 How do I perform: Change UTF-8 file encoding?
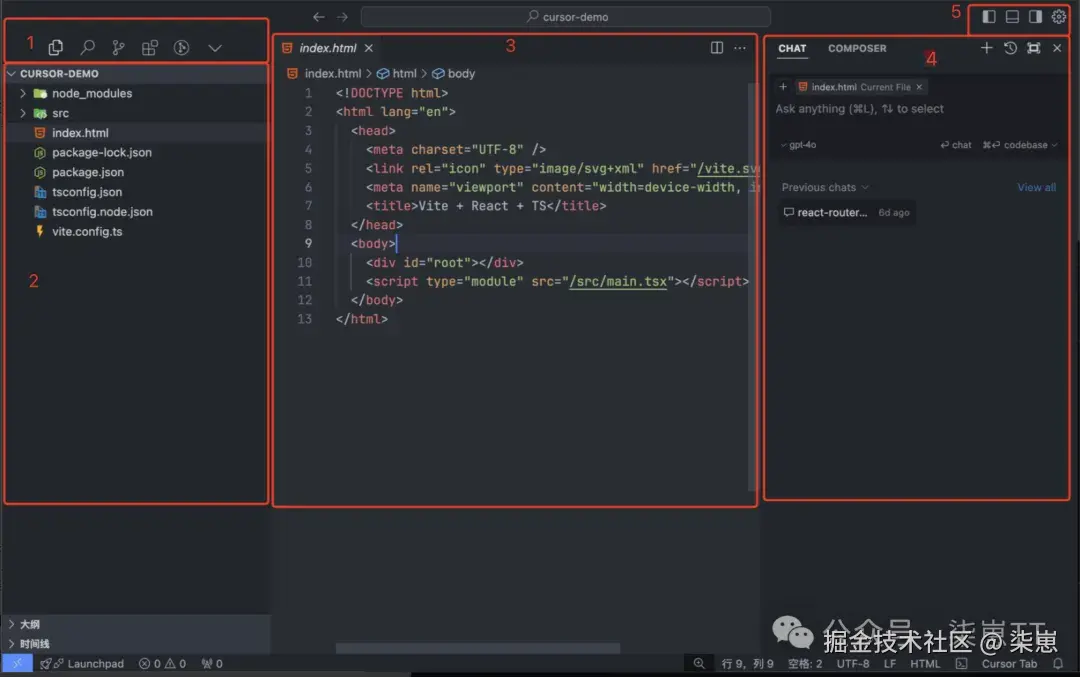click(853, 663)
